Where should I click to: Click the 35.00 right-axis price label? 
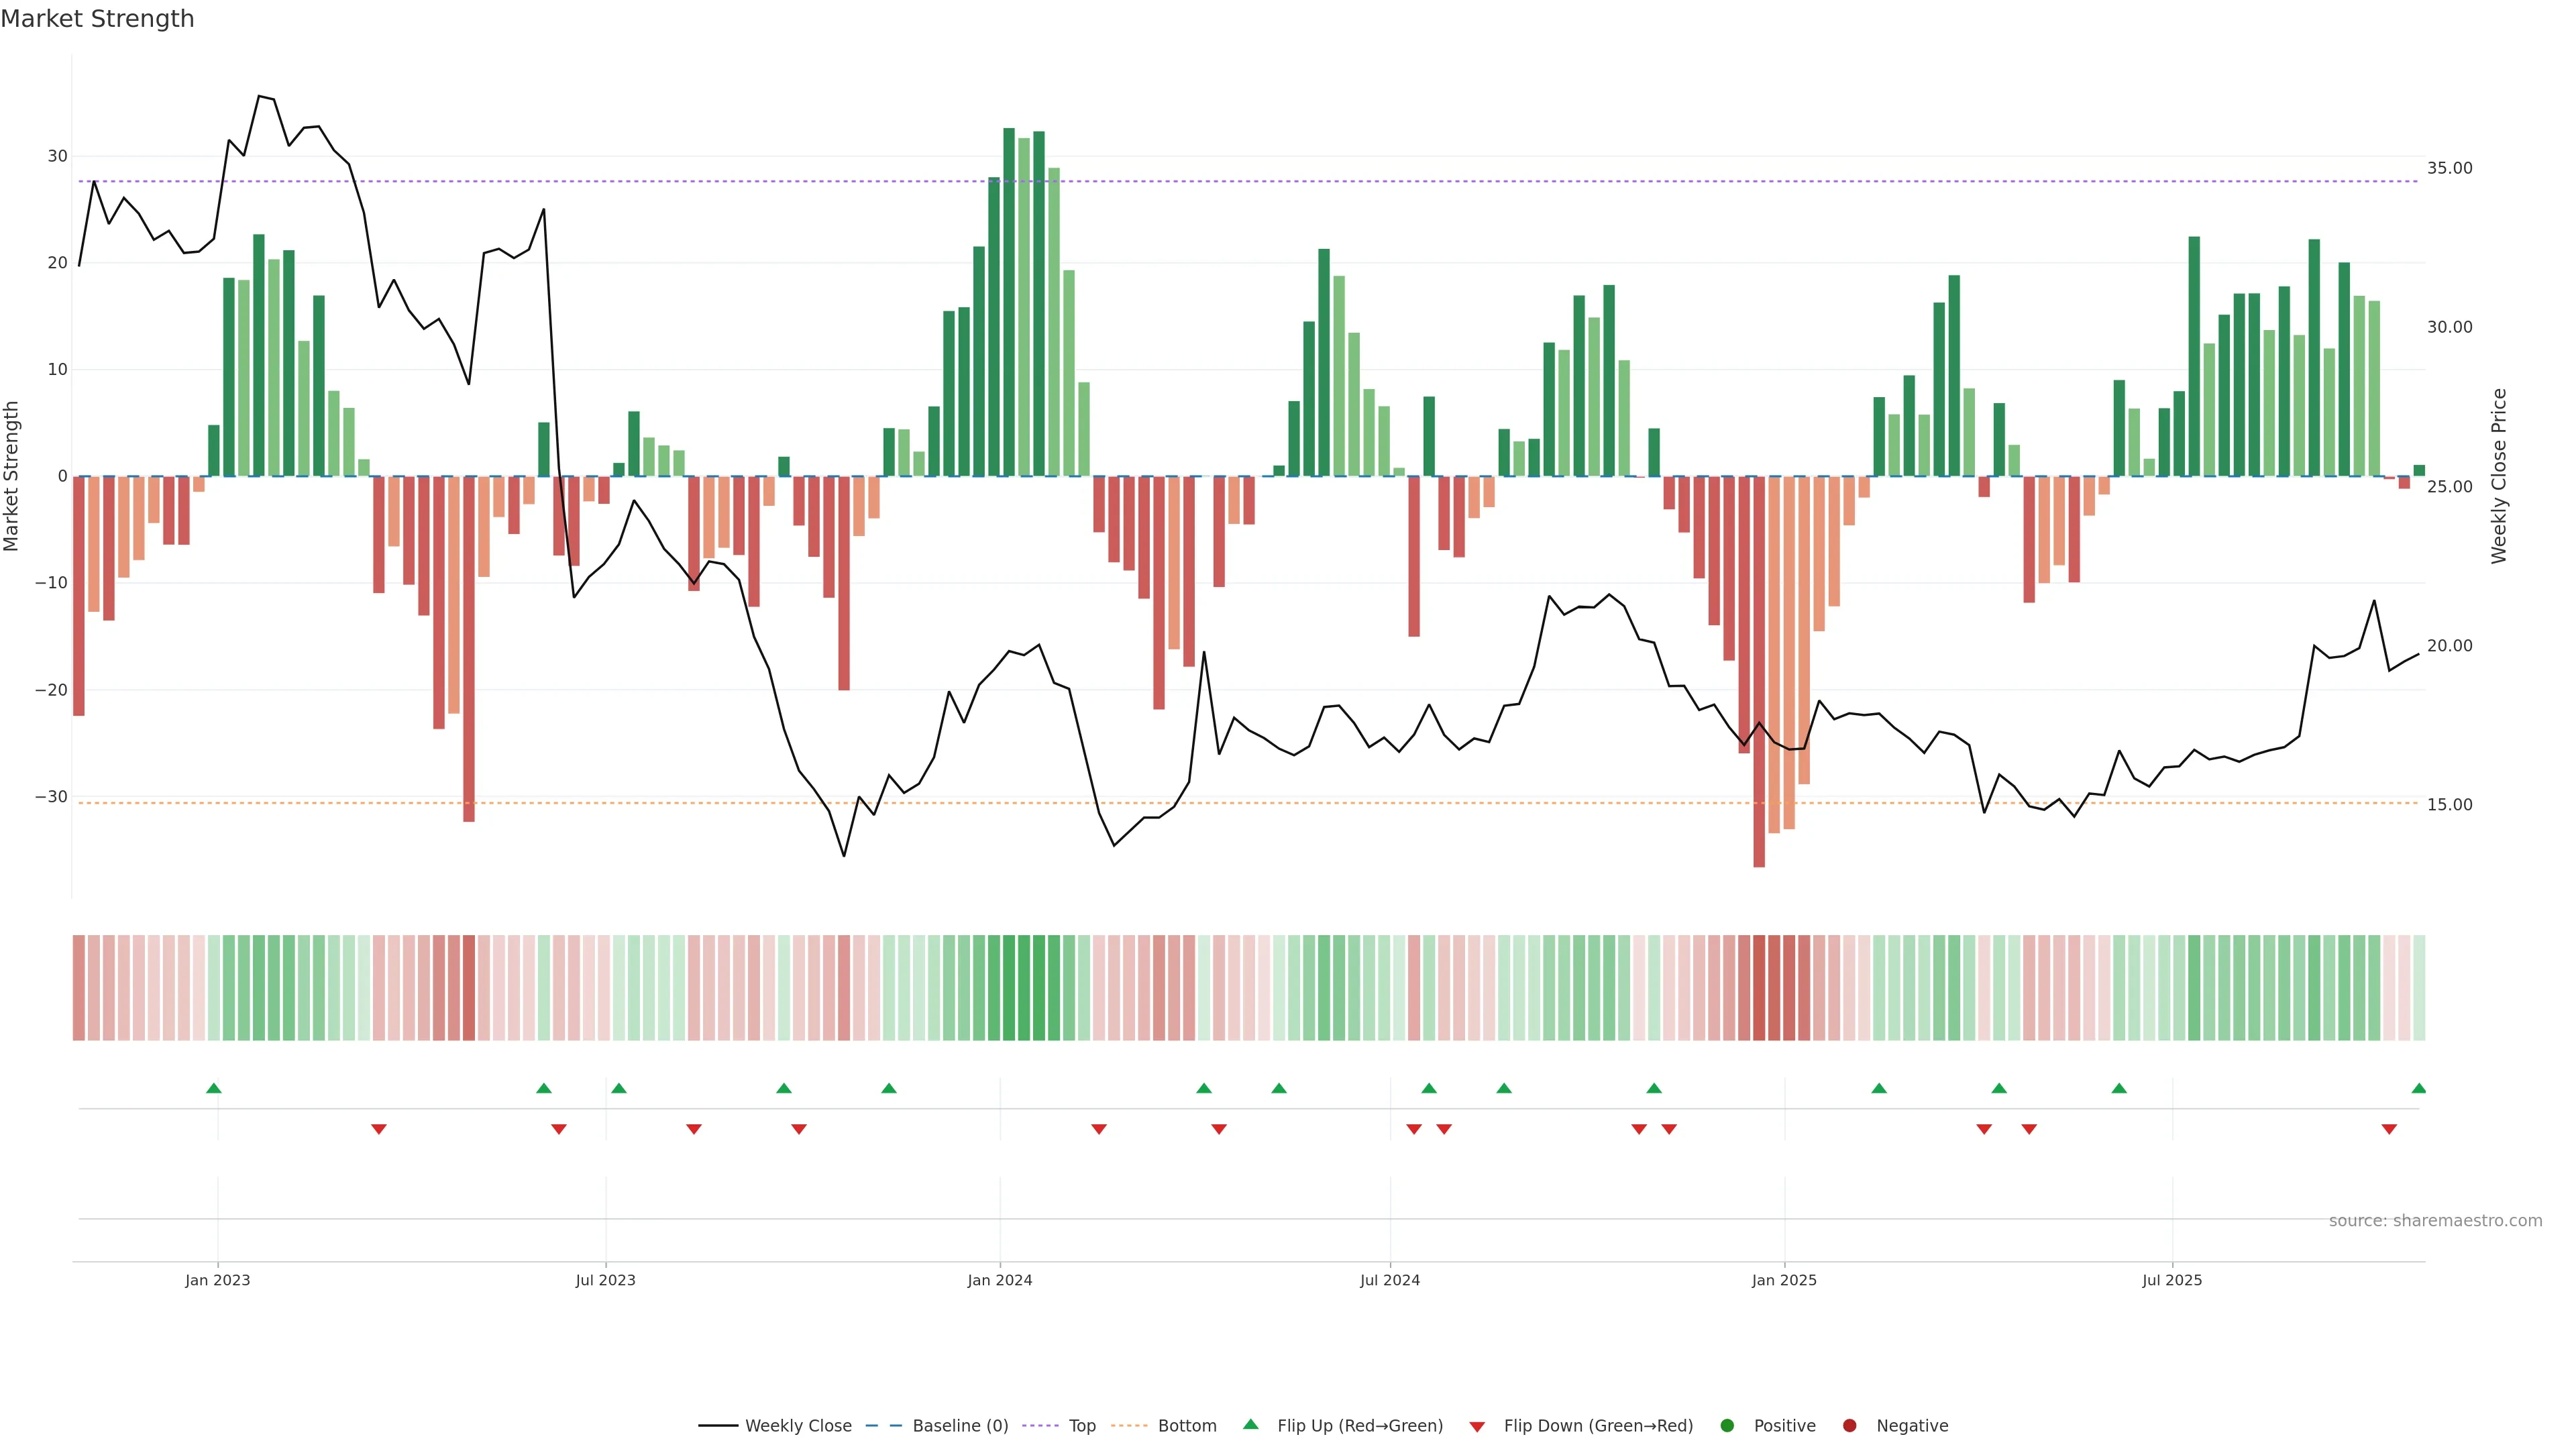(x=2449, y=168)
